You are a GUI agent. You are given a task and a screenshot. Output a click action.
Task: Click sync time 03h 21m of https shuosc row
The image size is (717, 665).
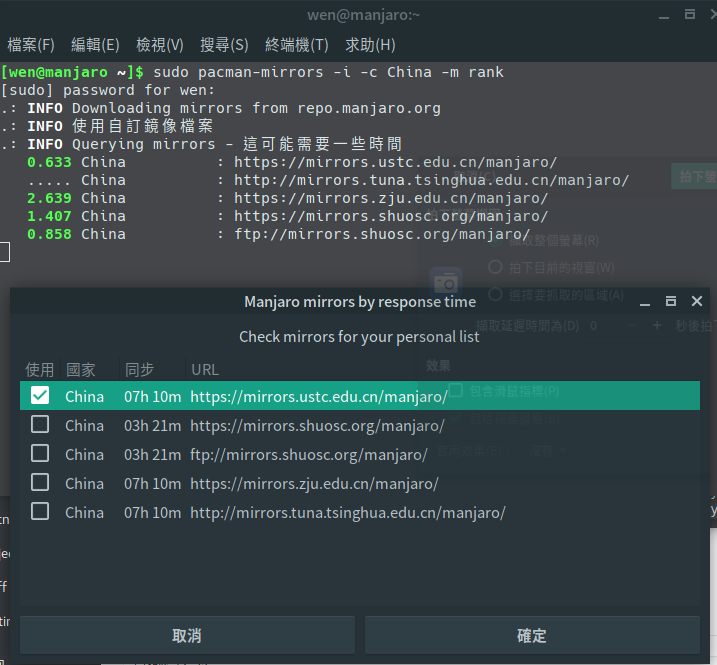tap(152, 426)
